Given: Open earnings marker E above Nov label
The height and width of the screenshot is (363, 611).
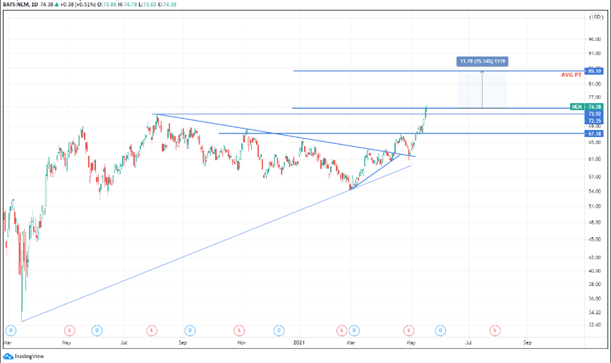Looking at the screenshot, I should click(x=239, y=331).
